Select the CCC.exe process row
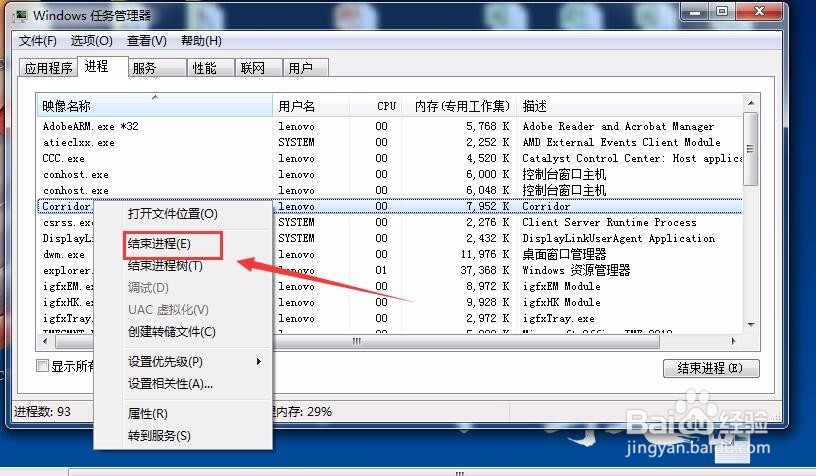The width and height of the screenshot is (816, 476). pyautogui.click(x=389, y=159)
